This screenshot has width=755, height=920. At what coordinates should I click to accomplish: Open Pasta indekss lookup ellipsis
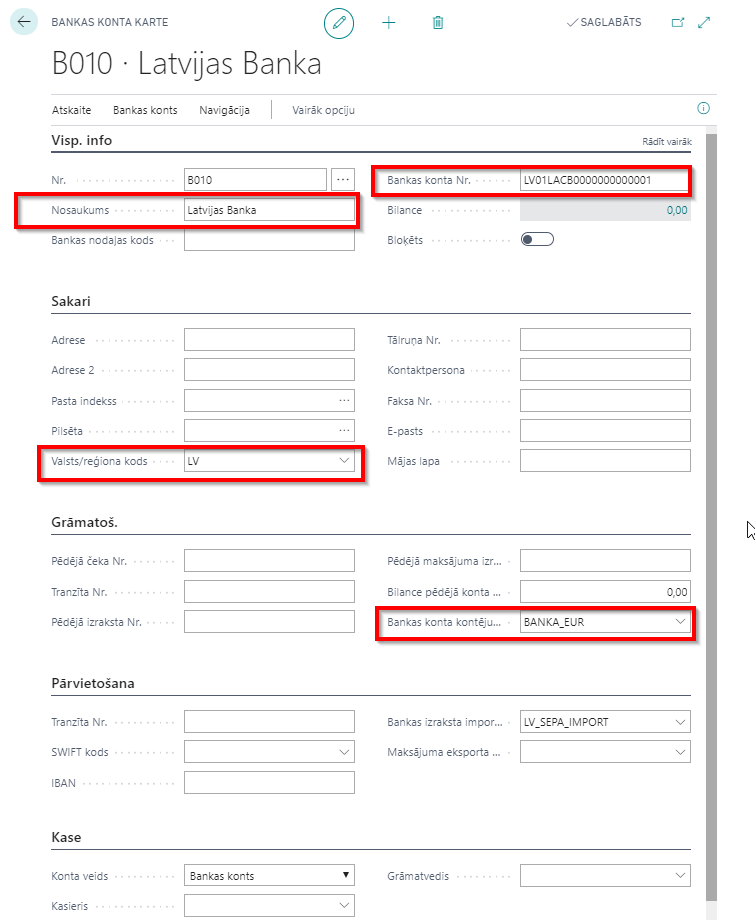[344, 400]
